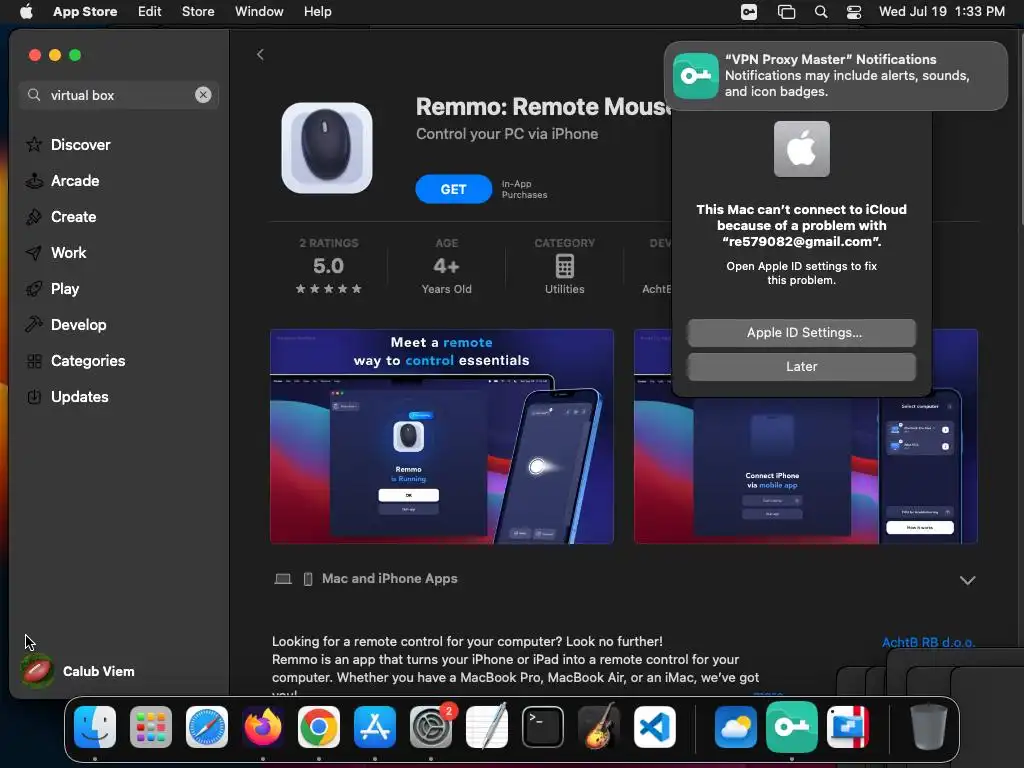Open Terminal from the Dock
Viewport: 1024px width, 768px height.
point(543,727)
